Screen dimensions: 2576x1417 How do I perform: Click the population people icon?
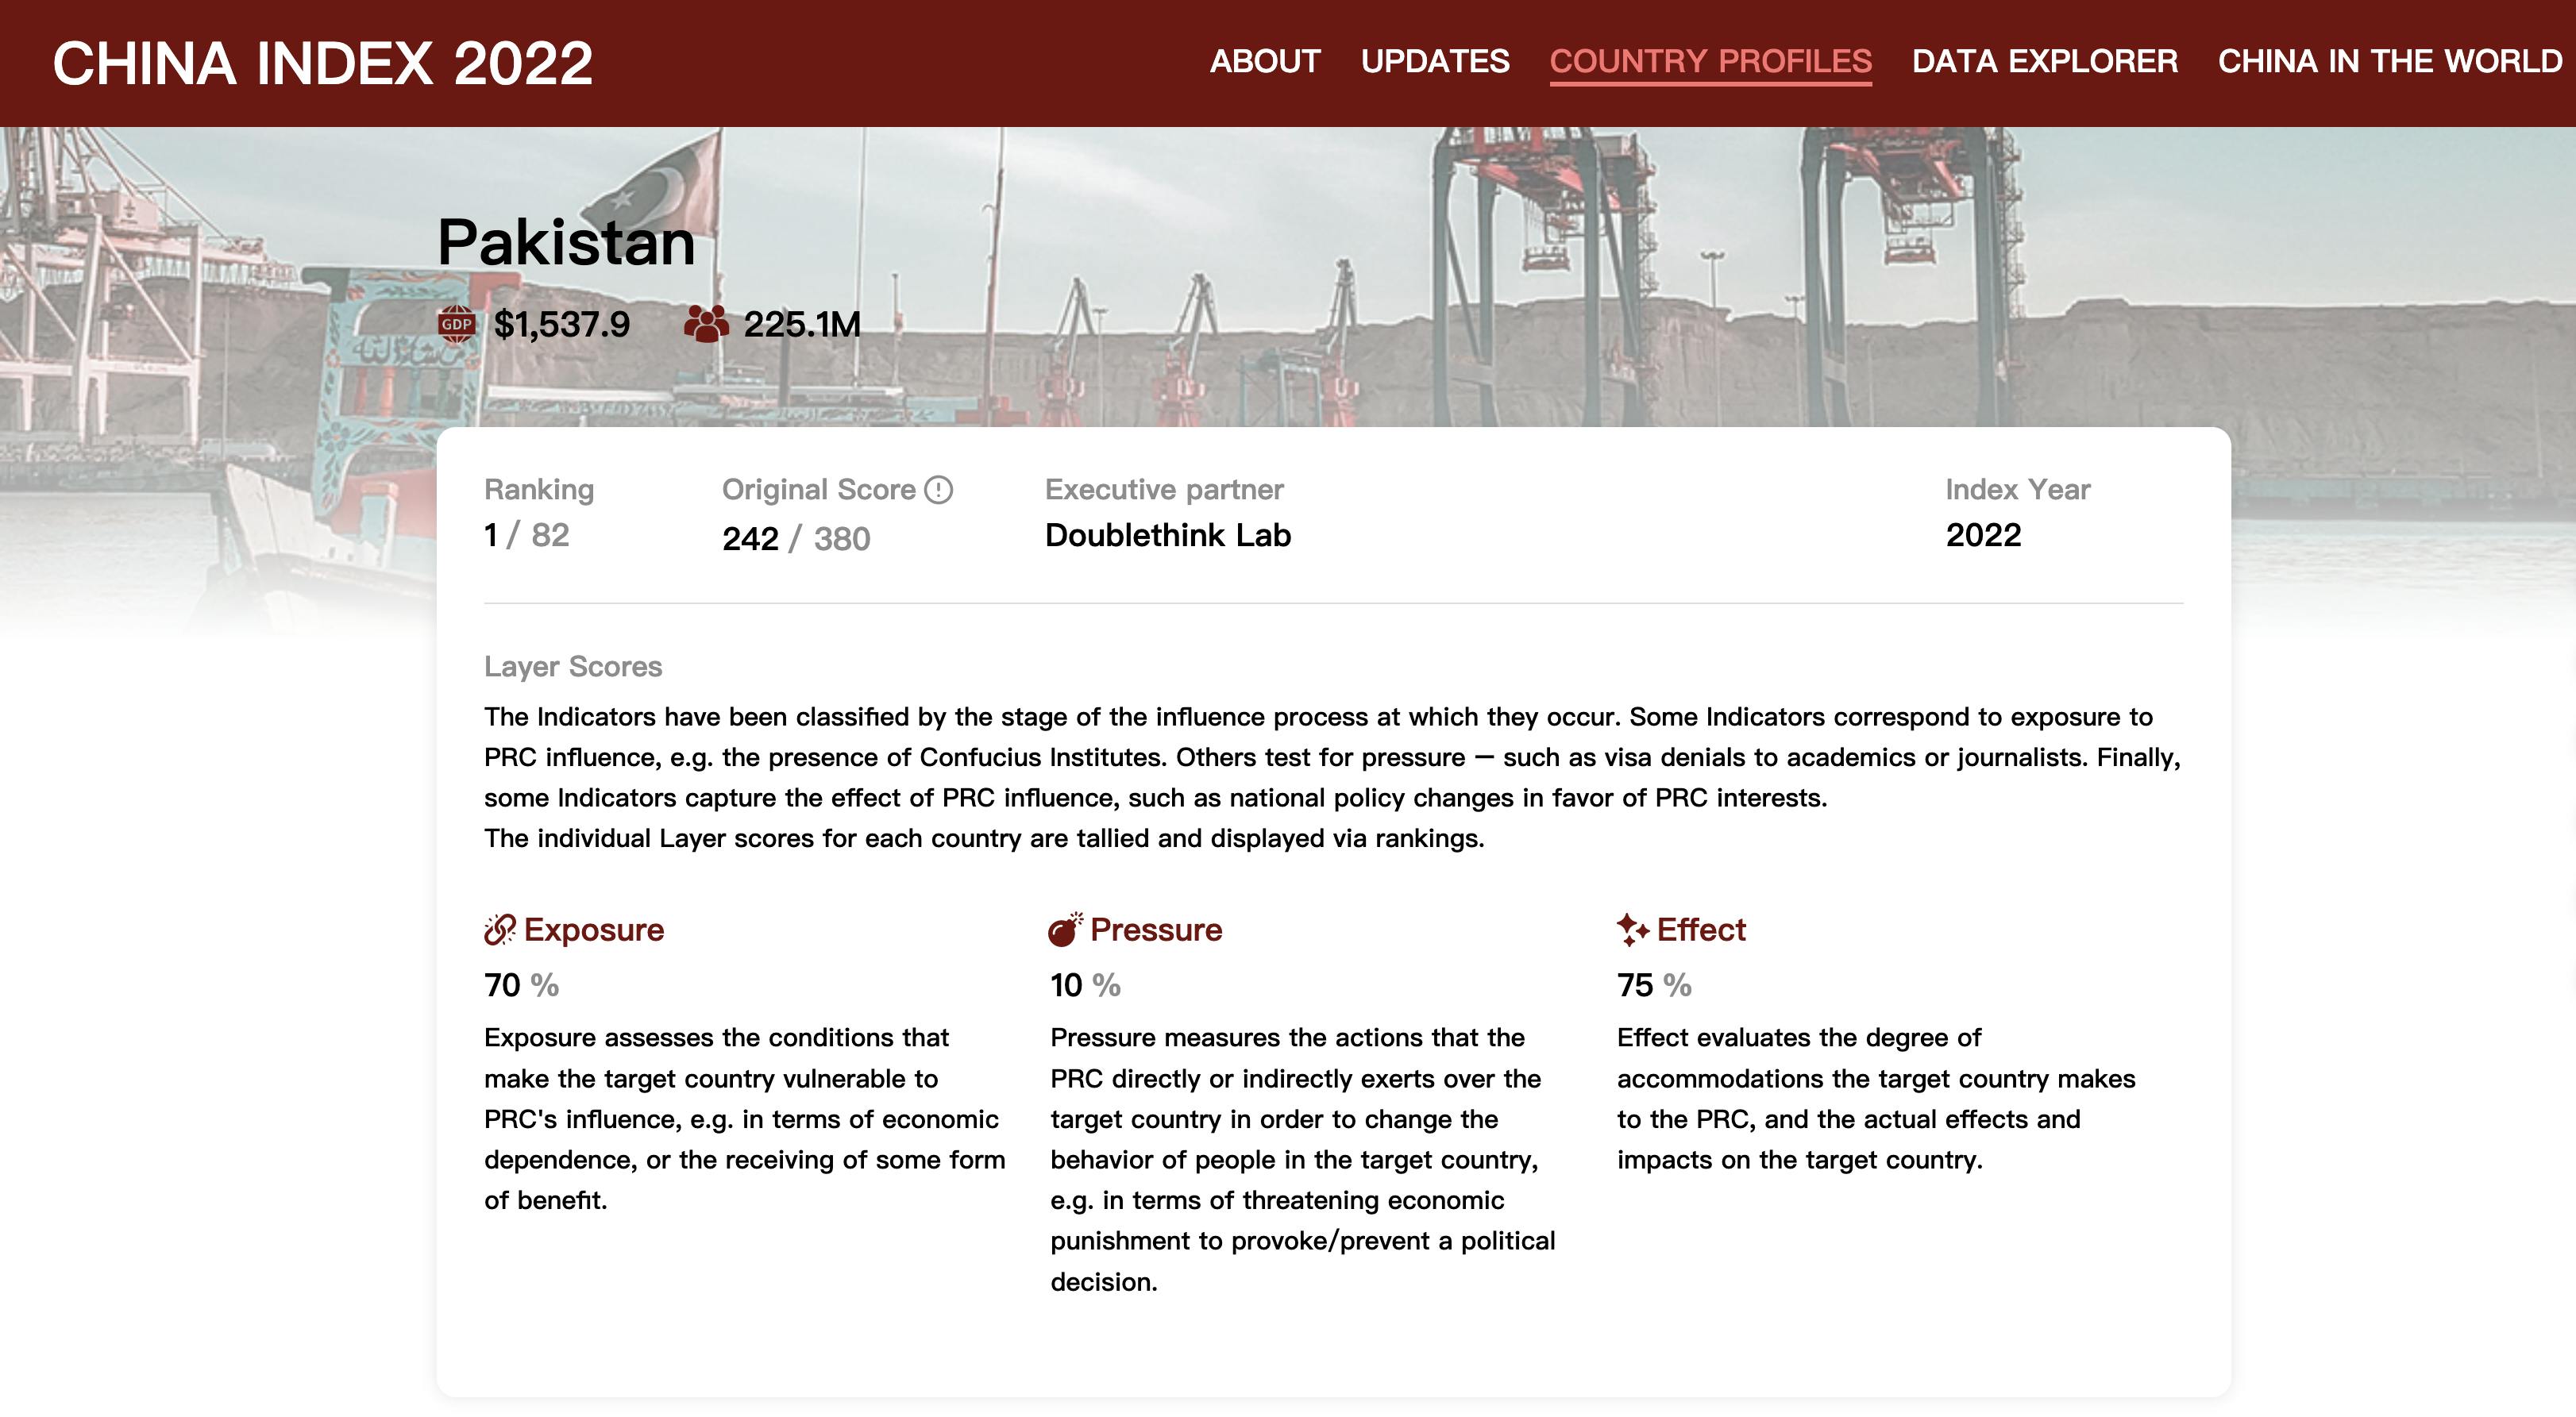tap(706, 324)
